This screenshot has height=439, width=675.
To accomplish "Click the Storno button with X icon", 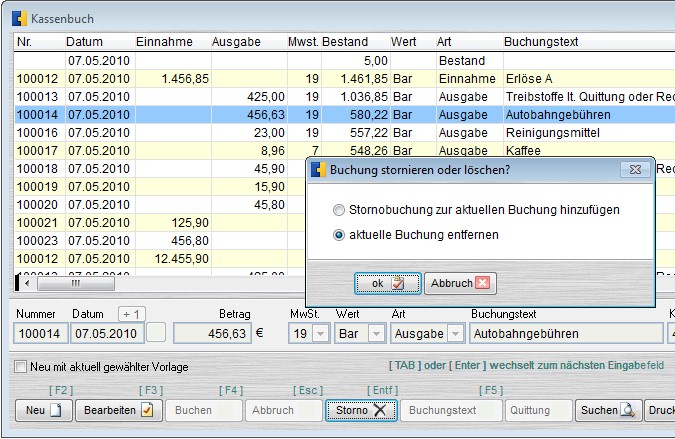I will [361, 410].
